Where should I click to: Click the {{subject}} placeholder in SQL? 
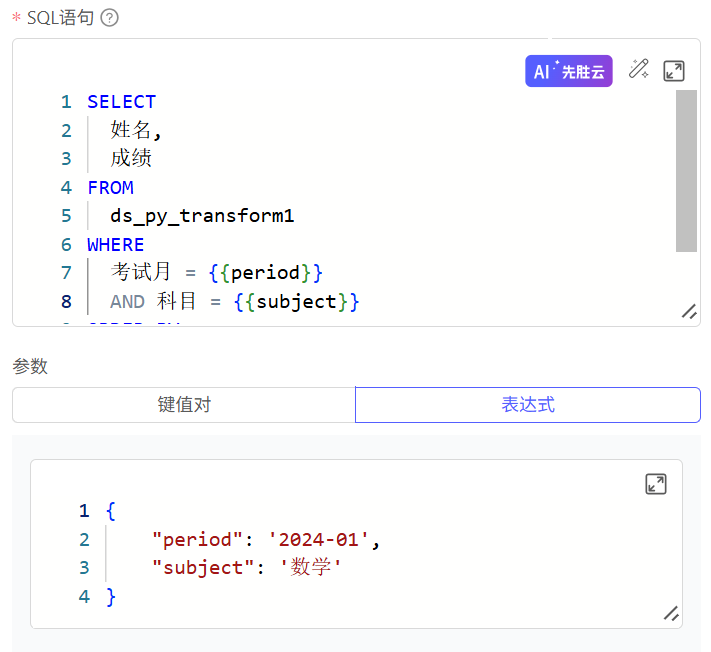click(x=297, y=302)
